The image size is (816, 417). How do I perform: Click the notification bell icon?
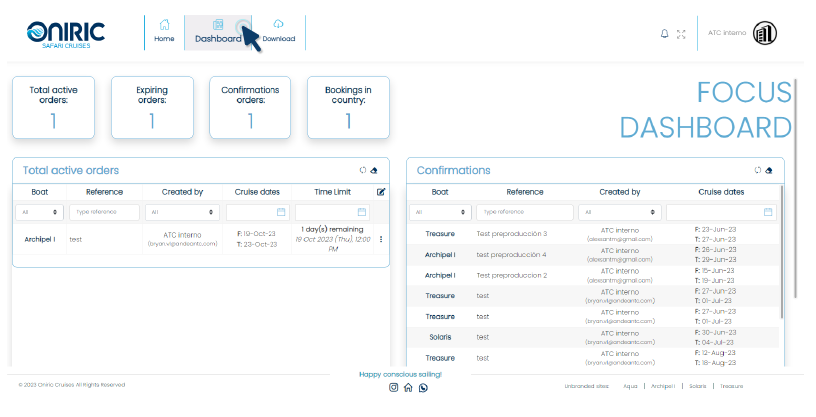click(x=664, y=33)
